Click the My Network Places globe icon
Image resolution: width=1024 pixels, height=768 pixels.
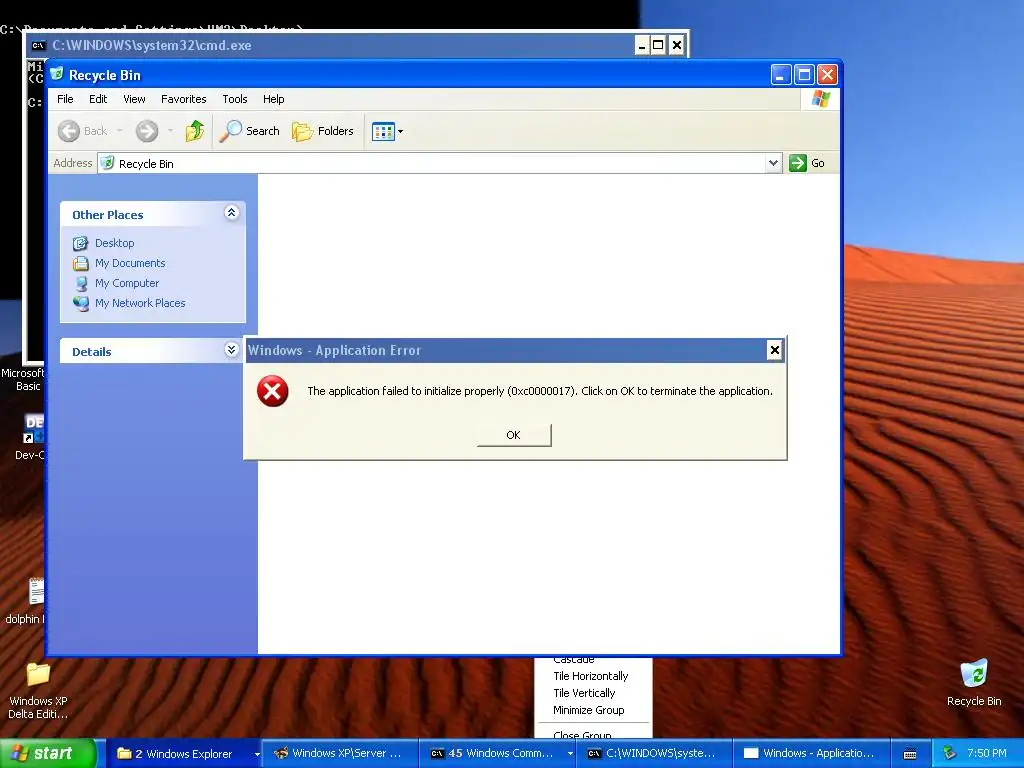(x=81, y=304)
